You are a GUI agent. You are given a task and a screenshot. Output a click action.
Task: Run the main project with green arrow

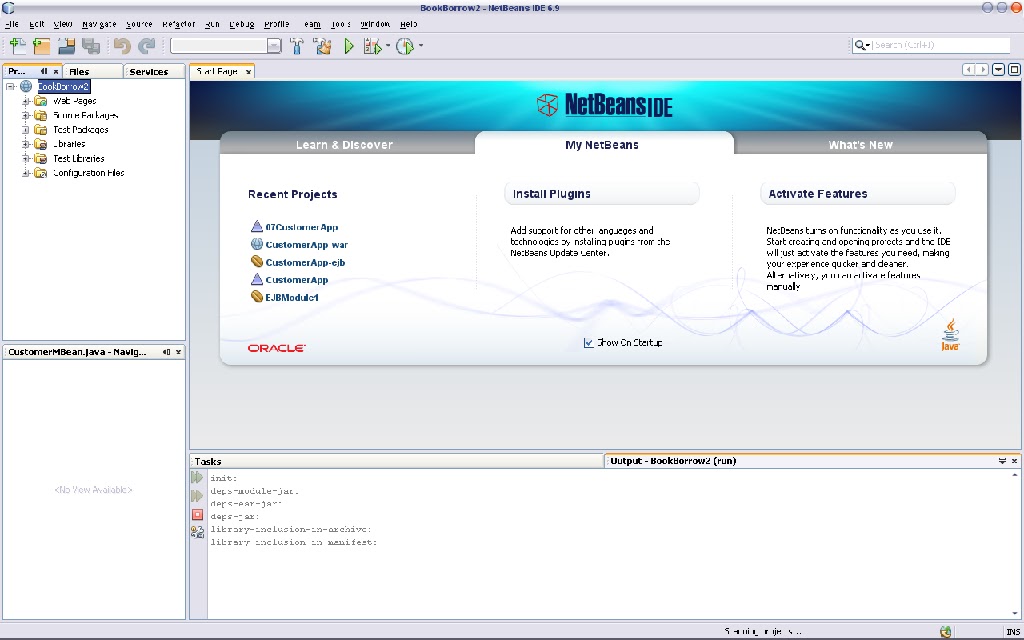[x=349, y=46]
